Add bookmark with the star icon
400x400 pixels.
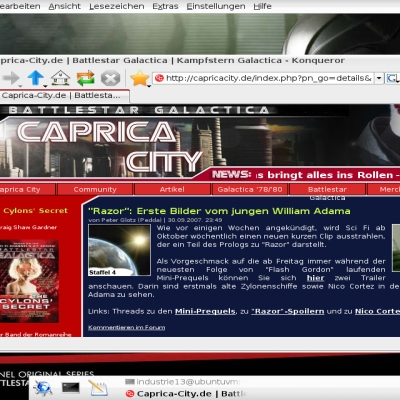point(140,78)
